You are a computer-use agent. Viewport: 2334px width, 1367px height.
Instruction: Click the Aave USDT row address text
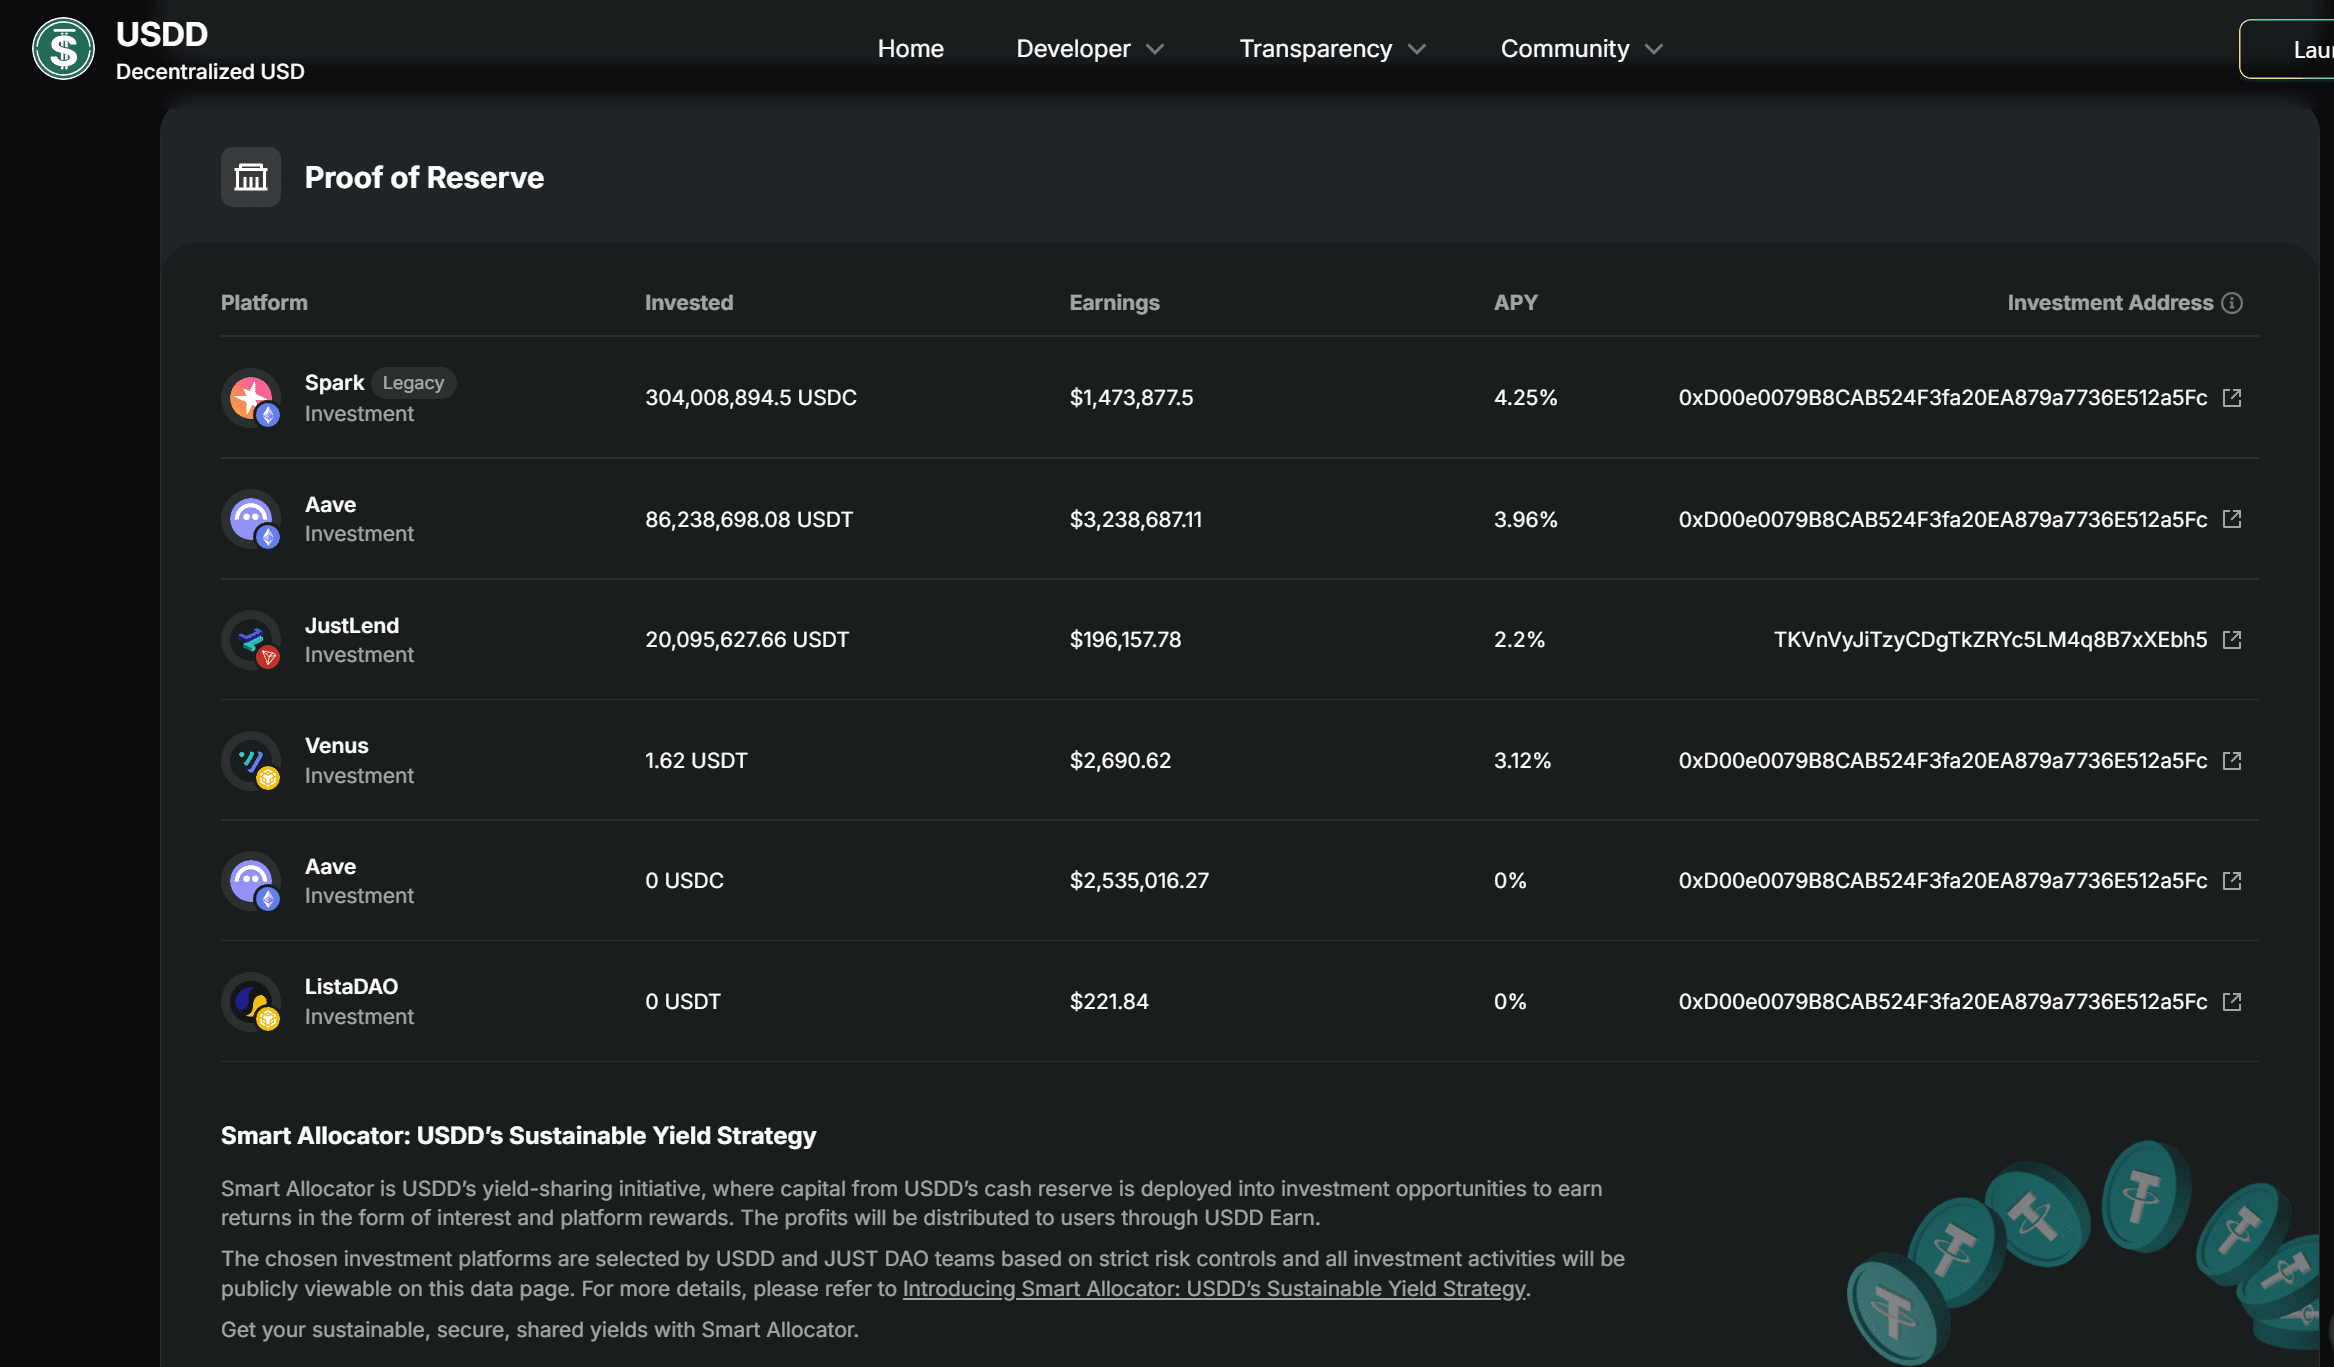pos(1942,520)
